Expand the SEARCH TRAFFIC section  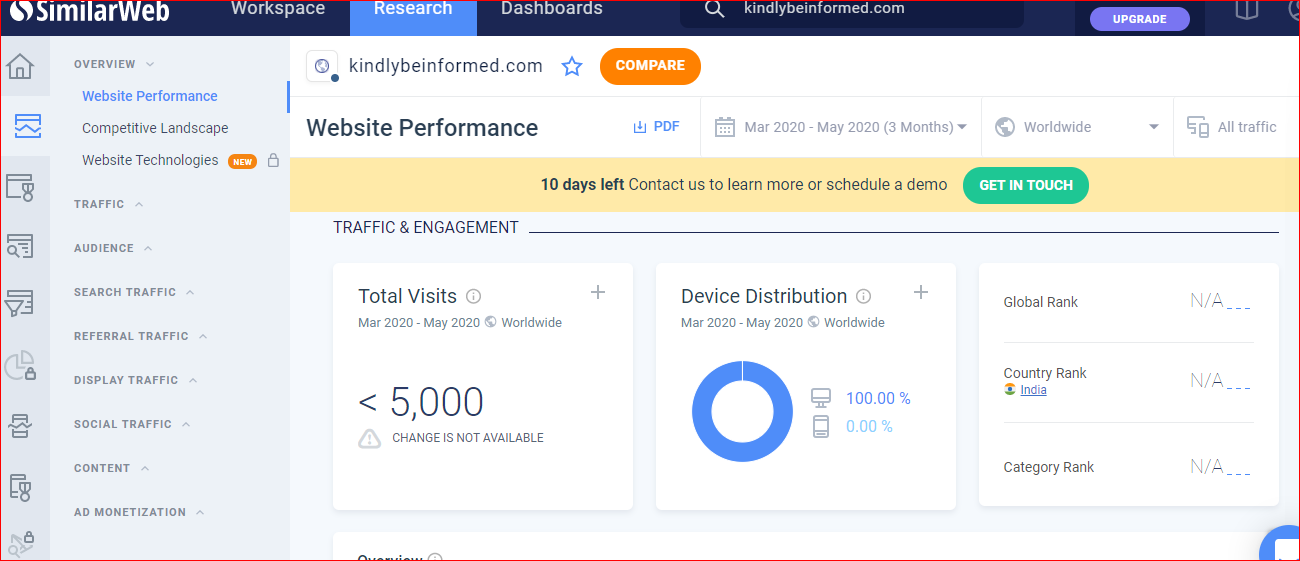[x=134, y=292]
